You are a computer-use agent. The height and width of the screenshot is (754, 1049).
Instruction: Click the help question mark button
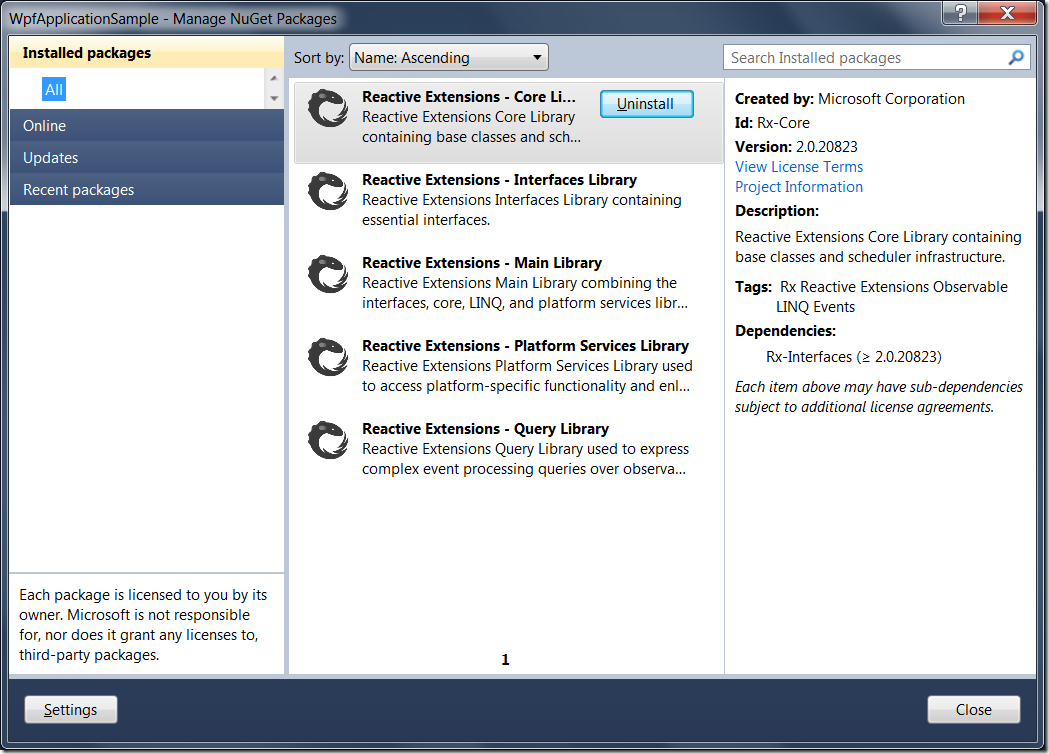pyautogui.click(x=960, y=13)
